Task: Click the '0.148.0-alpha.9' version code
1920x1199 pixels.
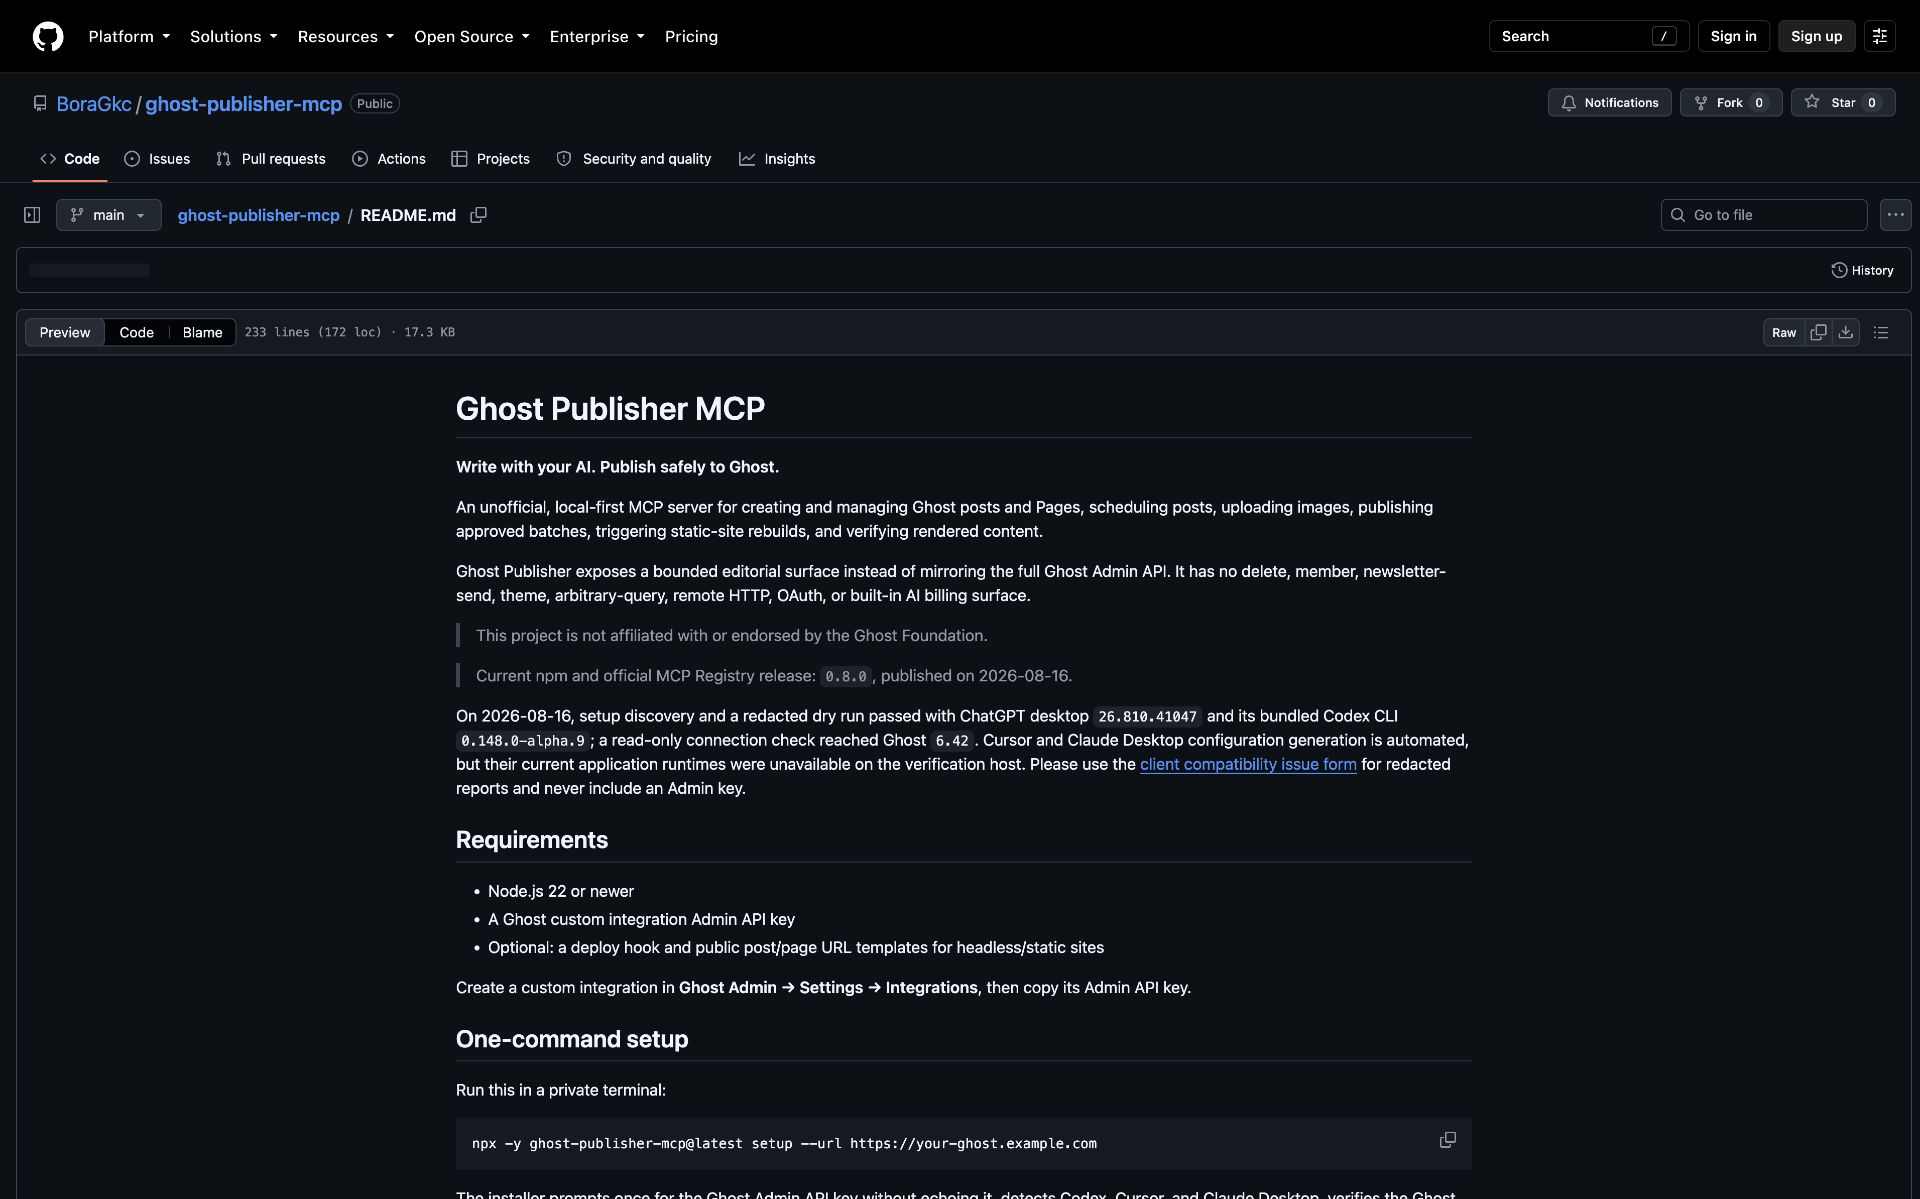Action: pos(523,741)
